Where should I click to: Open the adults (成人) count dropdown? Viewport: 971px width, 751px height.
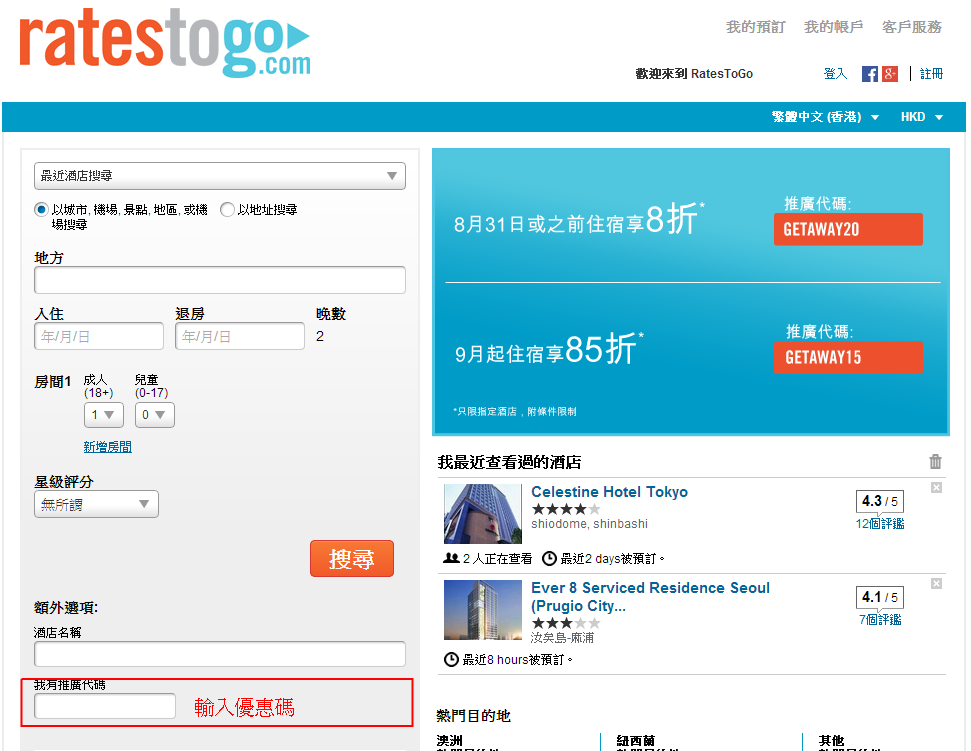pos(104,415)
